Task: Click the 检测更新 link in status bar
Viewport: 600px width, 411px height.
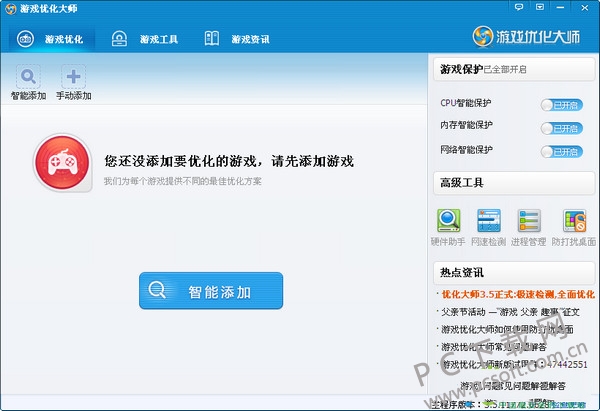Action: pos(568,404)
